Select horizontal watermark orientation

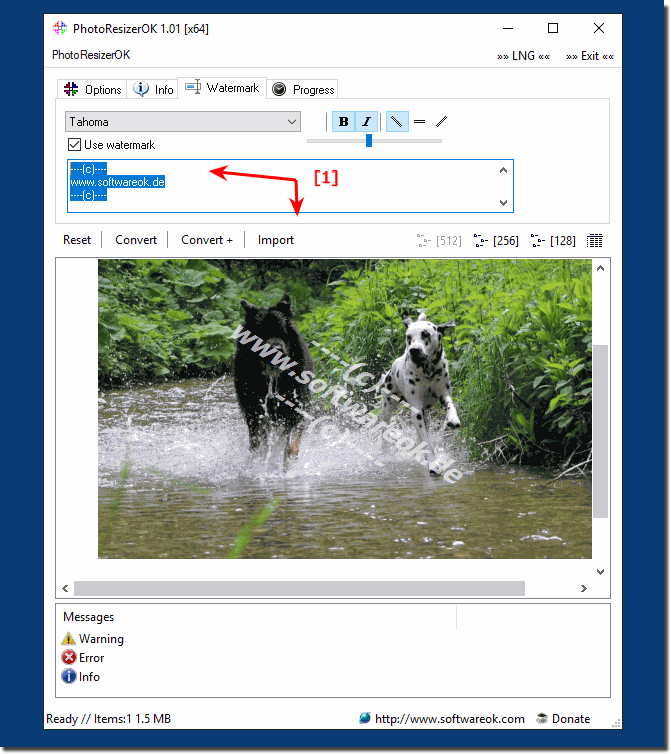click(419, 122)
